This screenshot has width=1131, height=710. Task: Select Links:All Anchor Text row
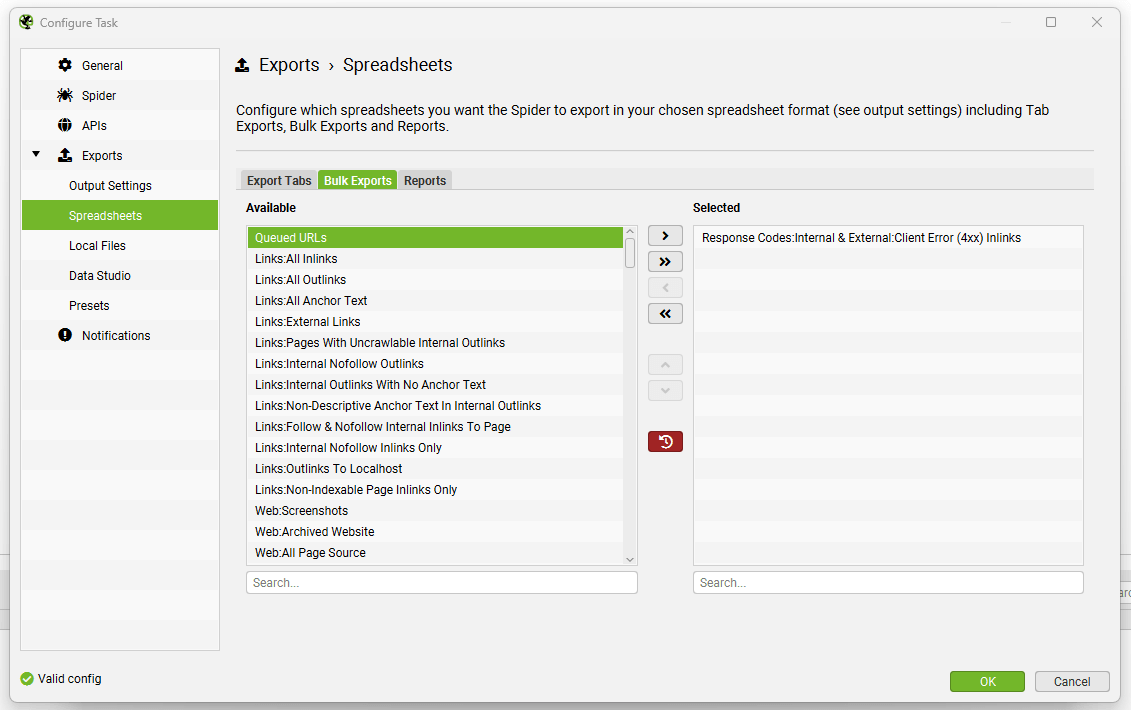[x=435, y=300]
